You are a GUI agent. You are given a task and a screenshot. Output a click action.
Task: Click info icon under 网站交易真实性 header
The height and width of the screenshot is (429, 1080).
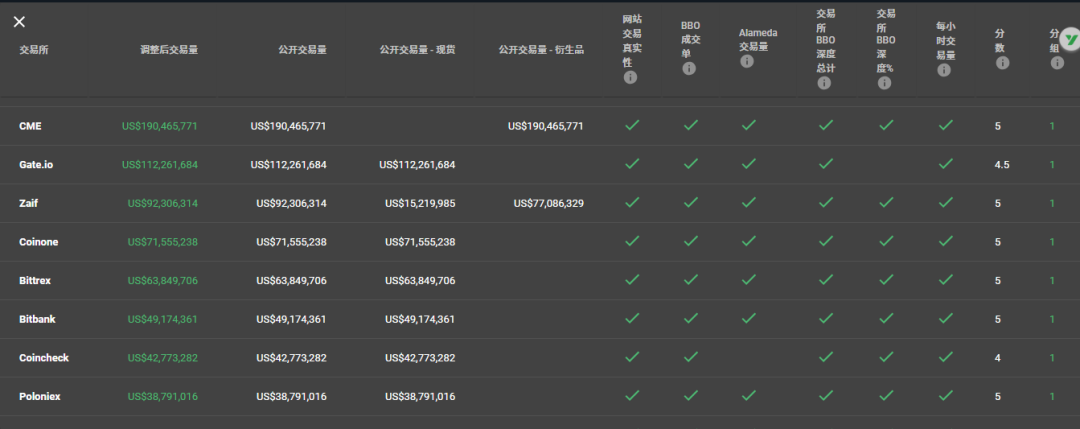click(x=630, y=78)
